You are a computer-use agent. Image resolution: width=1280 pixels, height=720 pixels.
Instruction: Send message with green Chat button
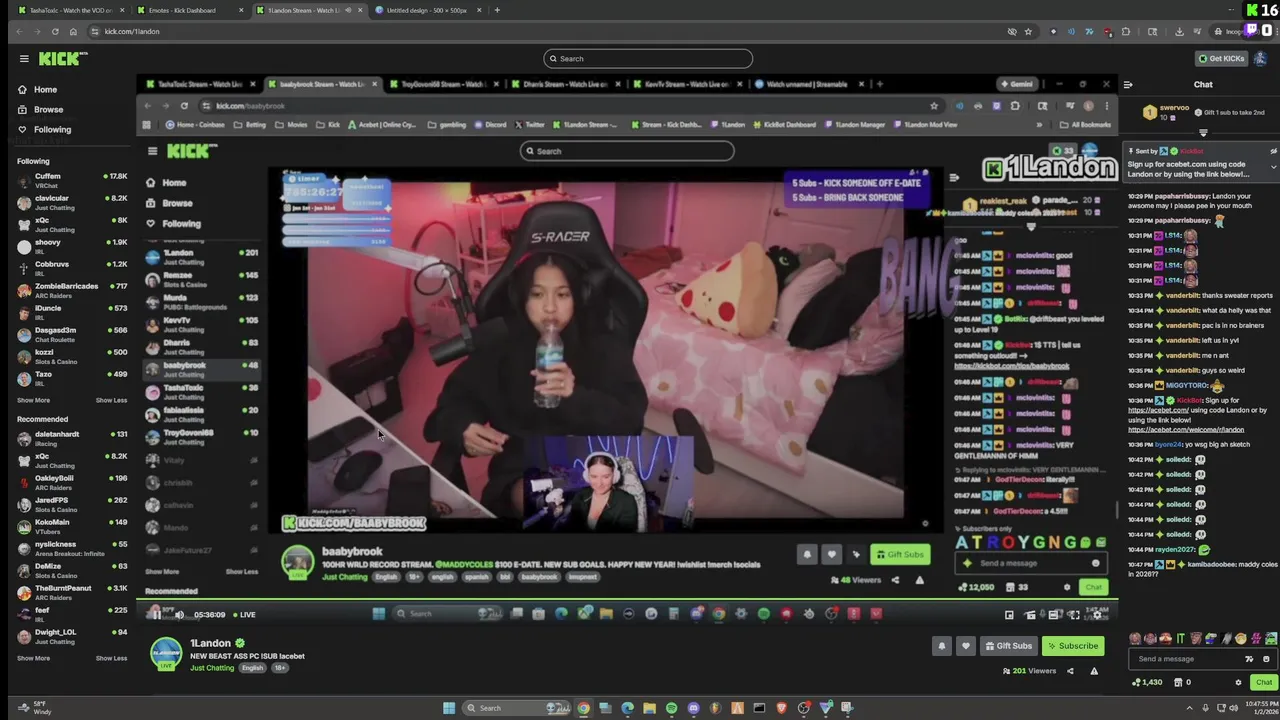tap(1263, 682)
